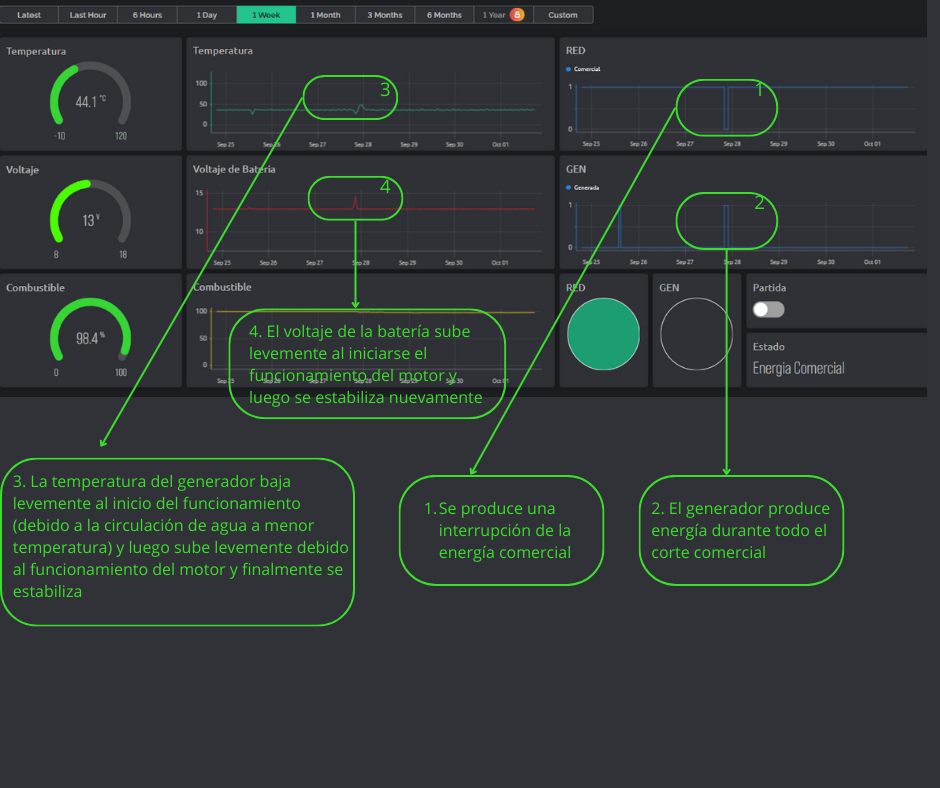Toggle the Generada legend entry in GEN chart
The height and width of the screenshot is (788, 940).
click(x=583, y=188)
